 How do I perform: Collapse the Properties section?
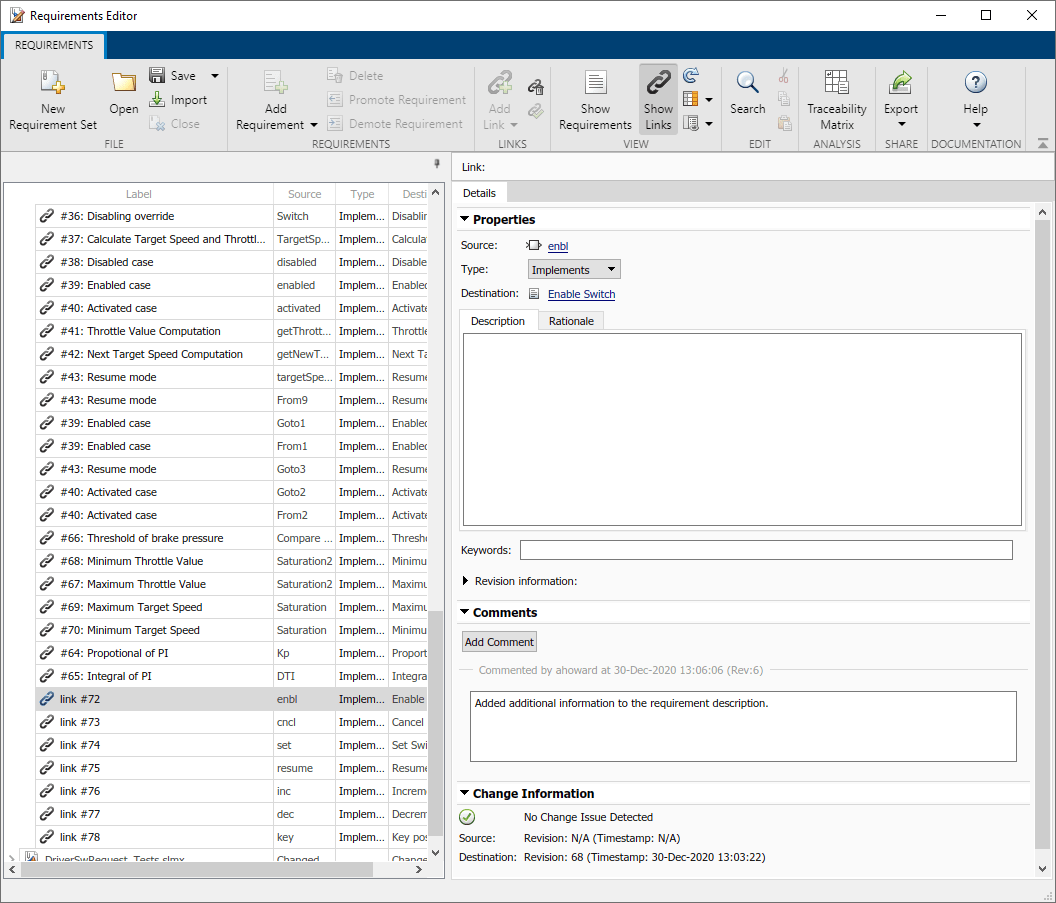(464, 220)
